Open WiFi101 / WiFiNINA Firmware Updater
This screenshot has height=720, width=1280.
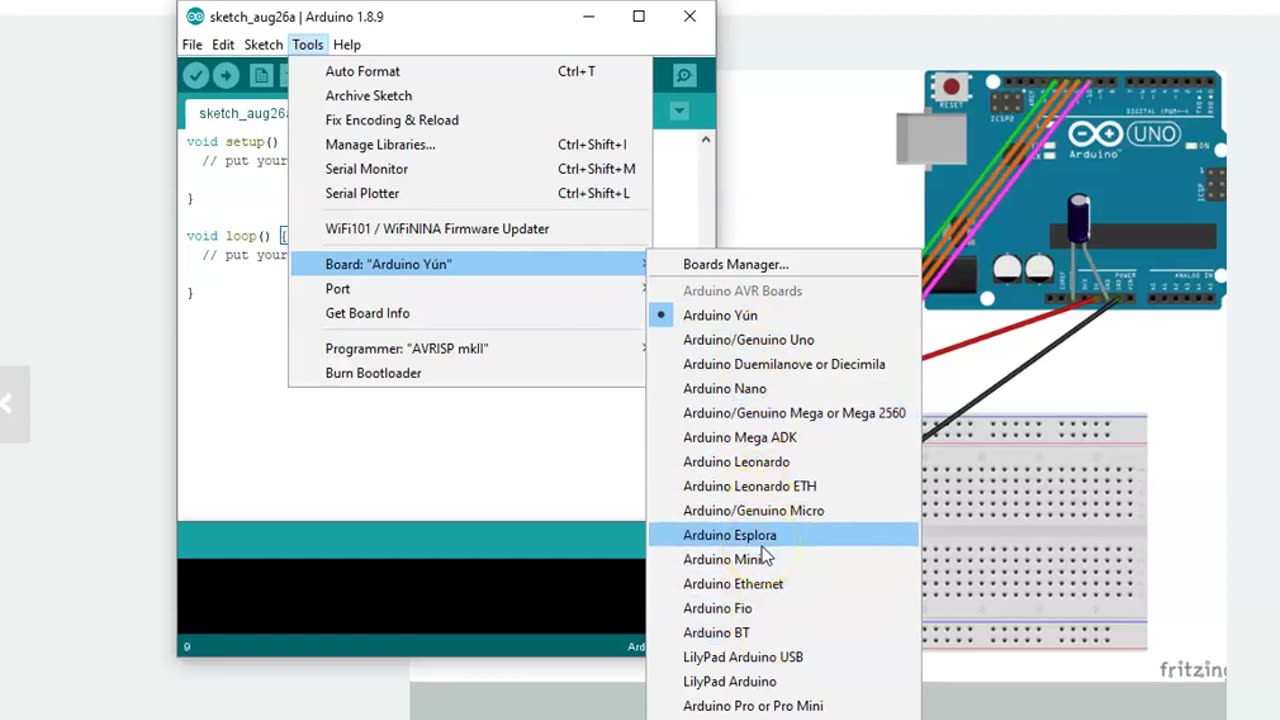click(470, 229)
